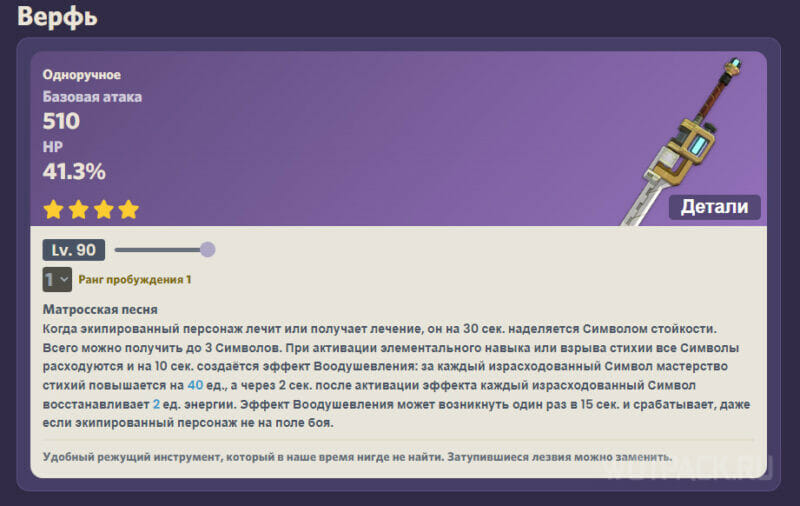The width and height of the screenshot is (800, 506).
Task: Open the Детали button on weapon card
Action: click(x=714, y=207)
